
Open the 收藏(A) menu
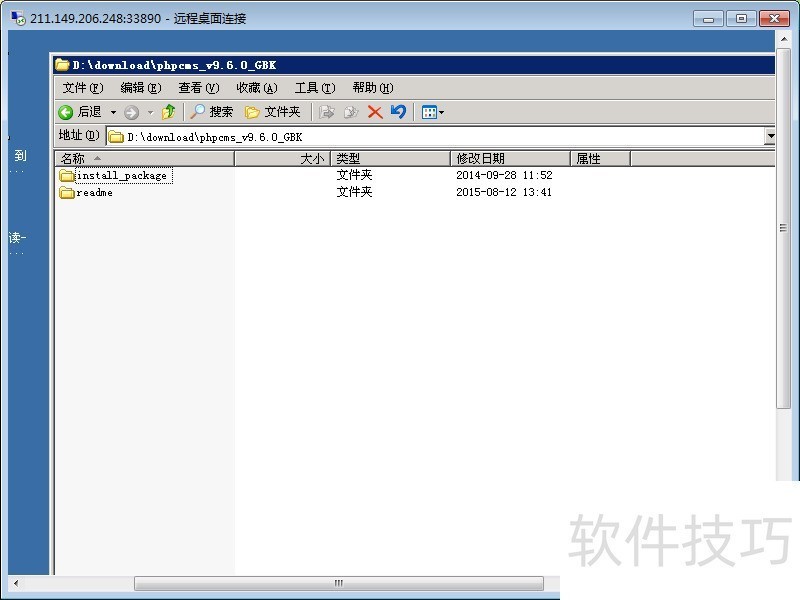[x=257, y=88]
